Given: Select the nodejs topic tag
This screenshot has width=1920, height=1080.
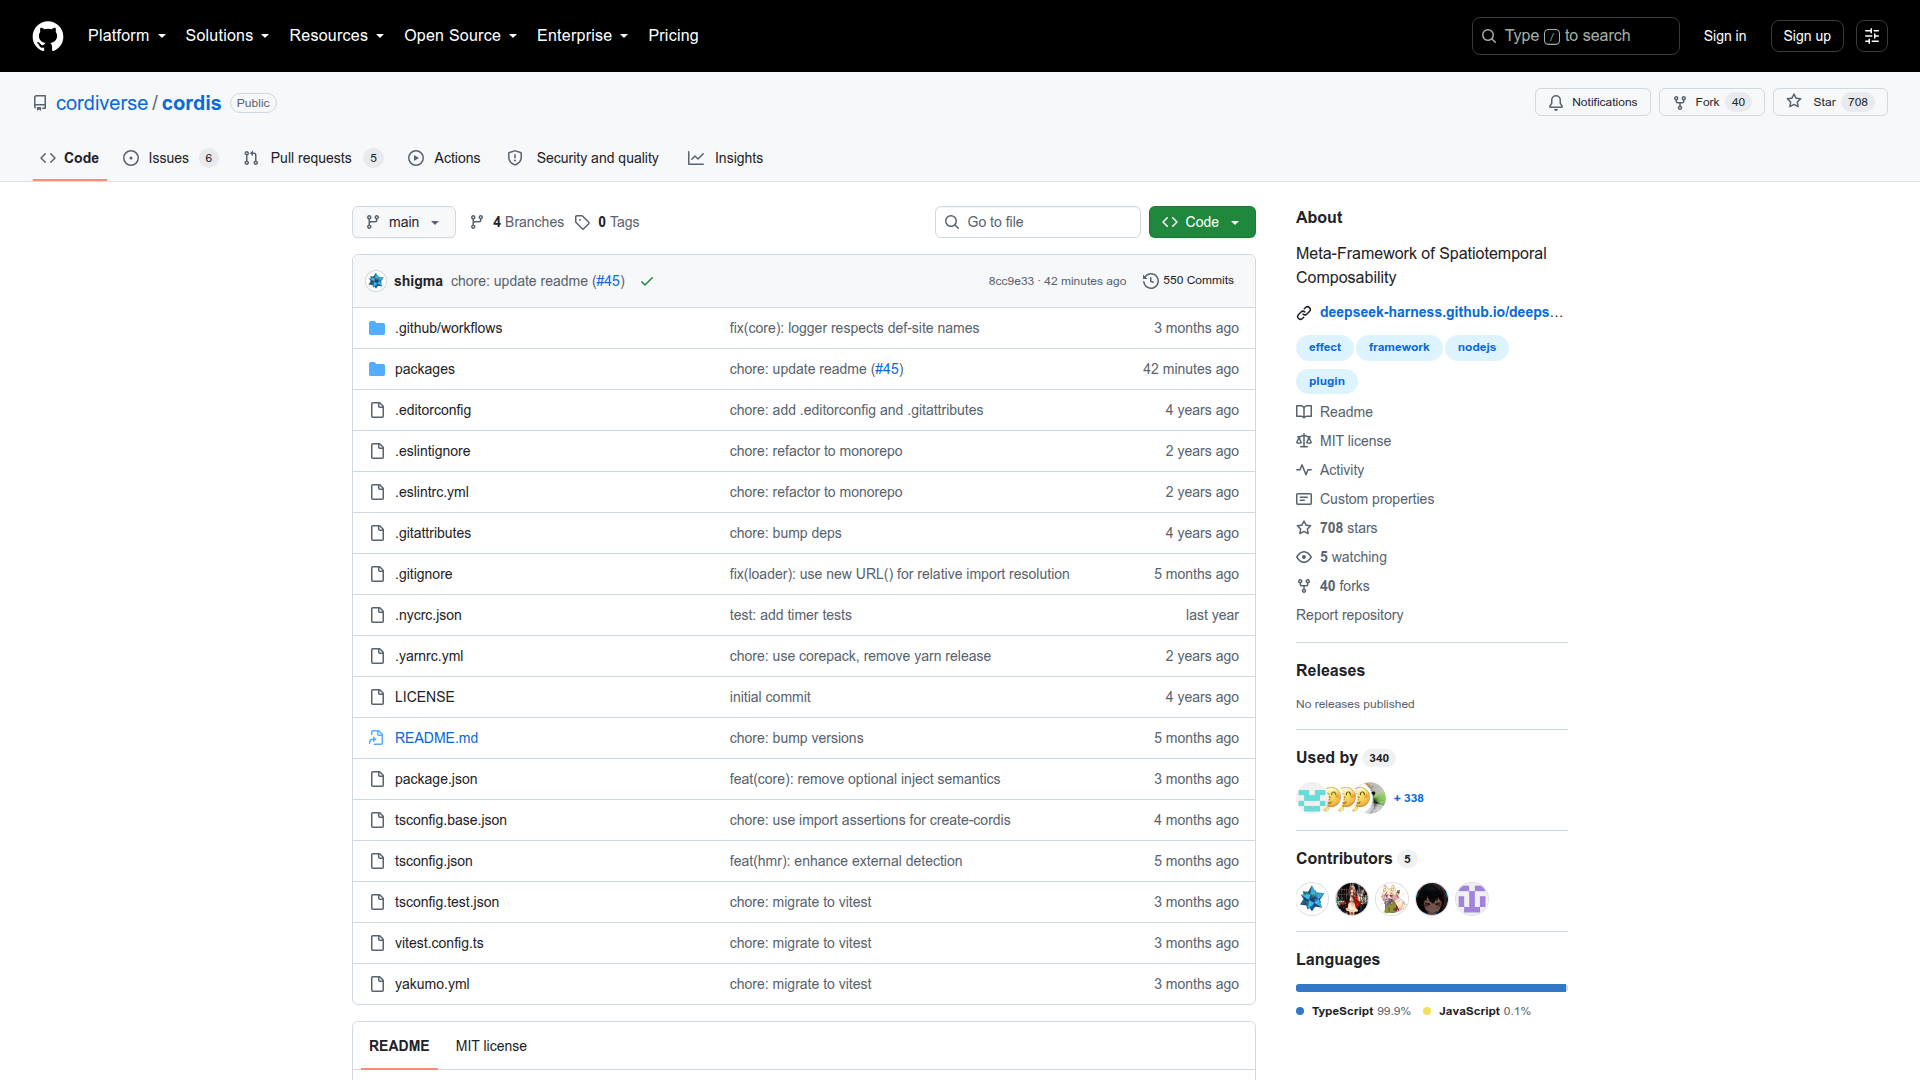Looking at the screenshot, I should 1476,347.
